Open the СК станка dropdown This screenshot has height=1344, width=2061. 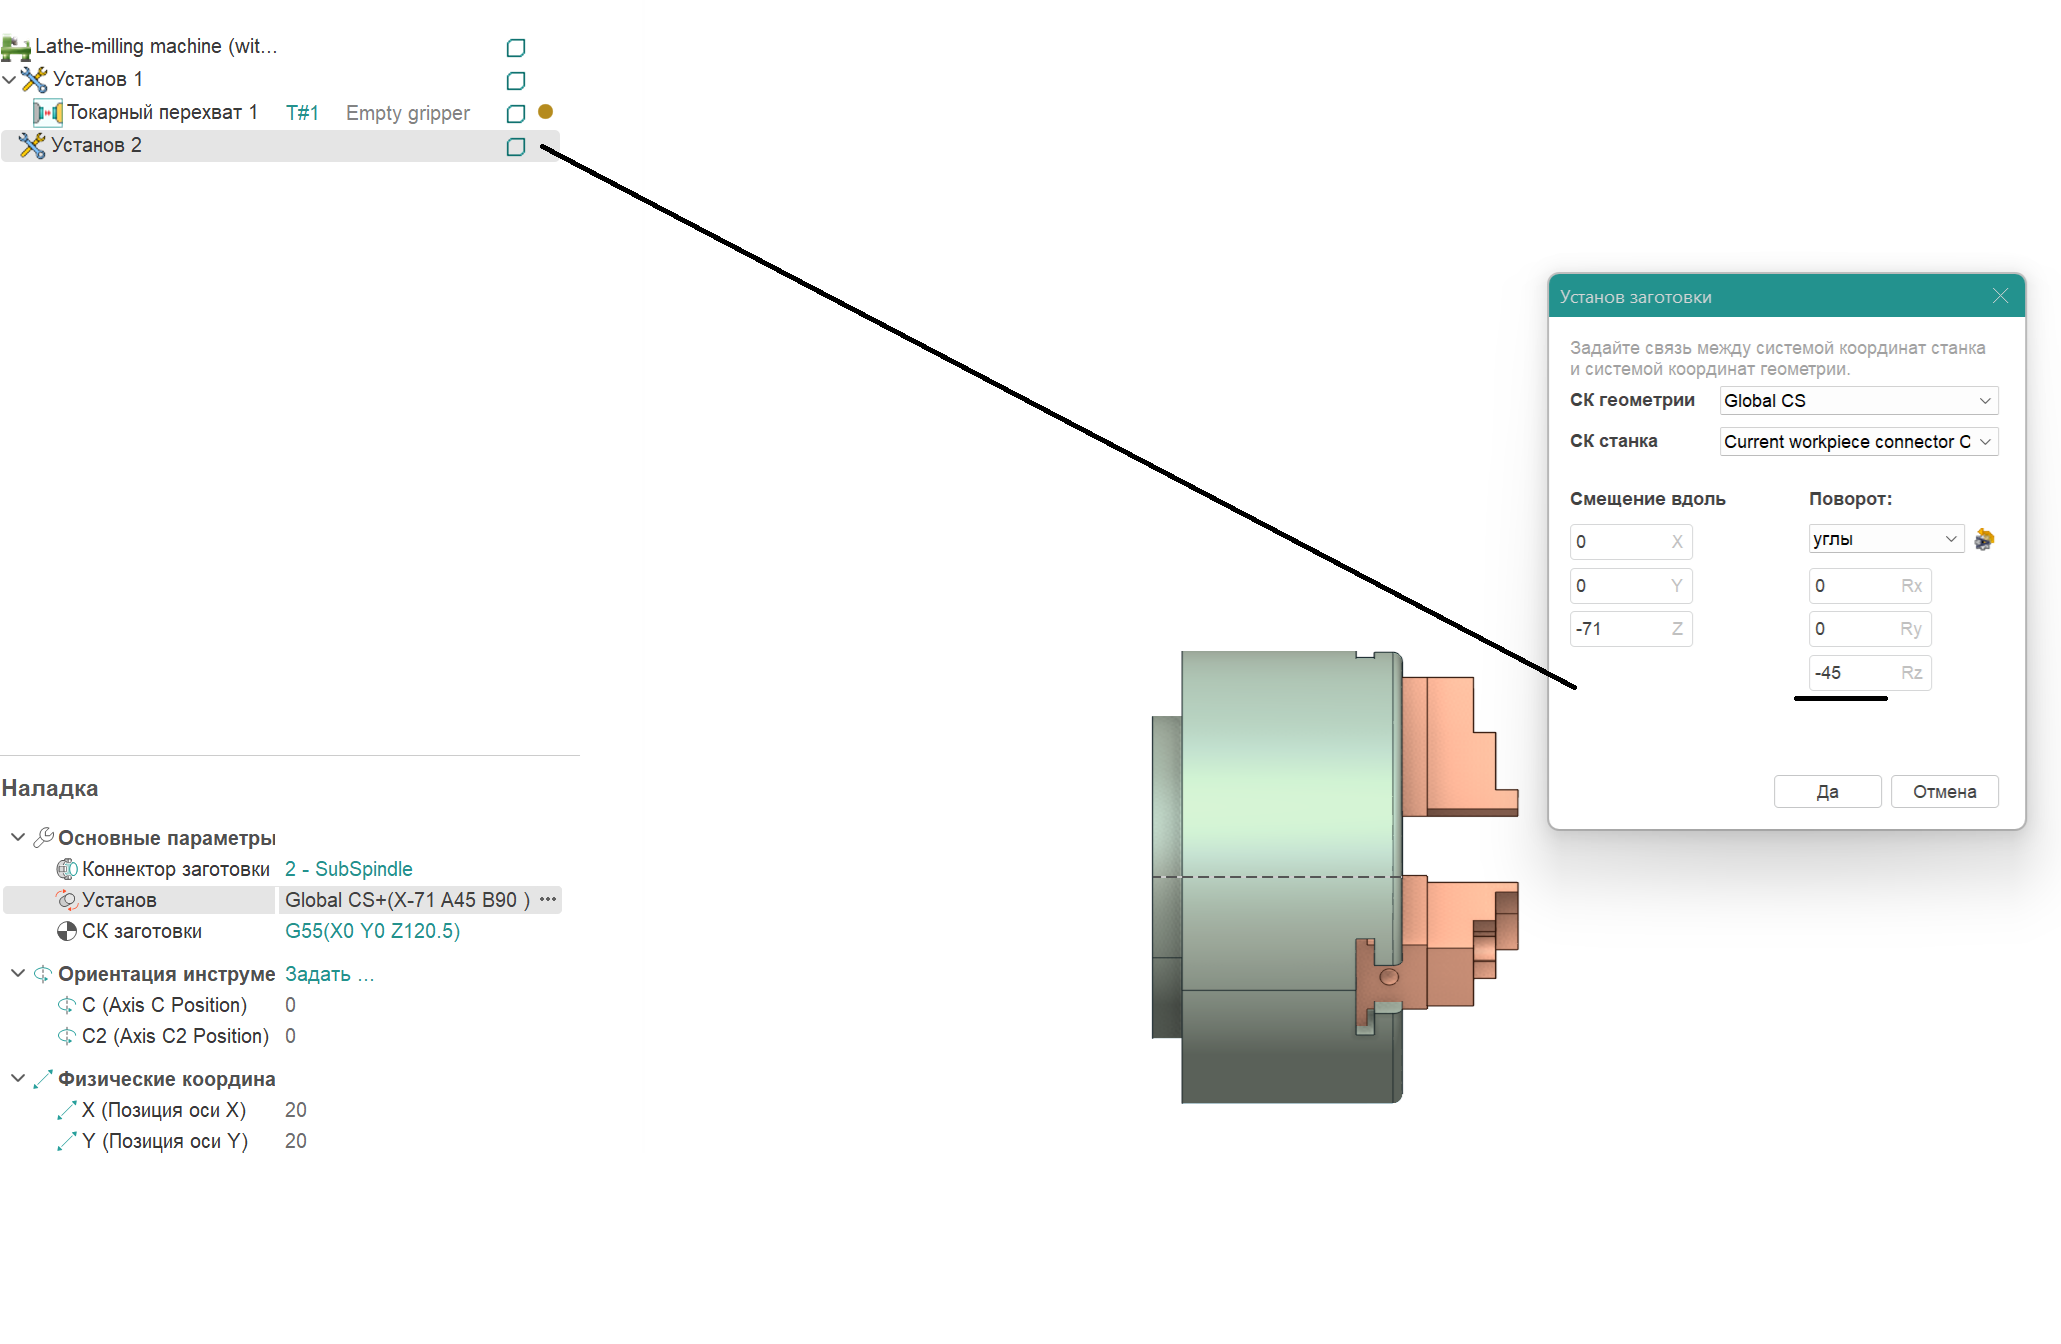[x=1858, y=442]
